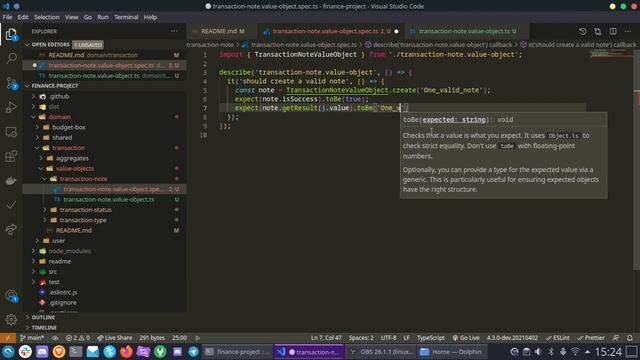The image size is (640, 360).
Task: Click the editor vertical scrollbar
Action: [x=637, y=159]
